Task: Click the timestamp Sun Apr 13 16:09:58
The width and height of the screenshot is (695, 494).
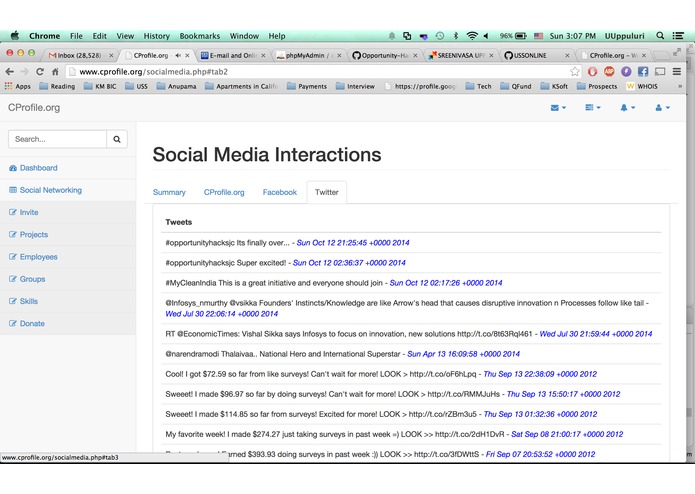Action: pyautogui.click(x=463, y=354)
